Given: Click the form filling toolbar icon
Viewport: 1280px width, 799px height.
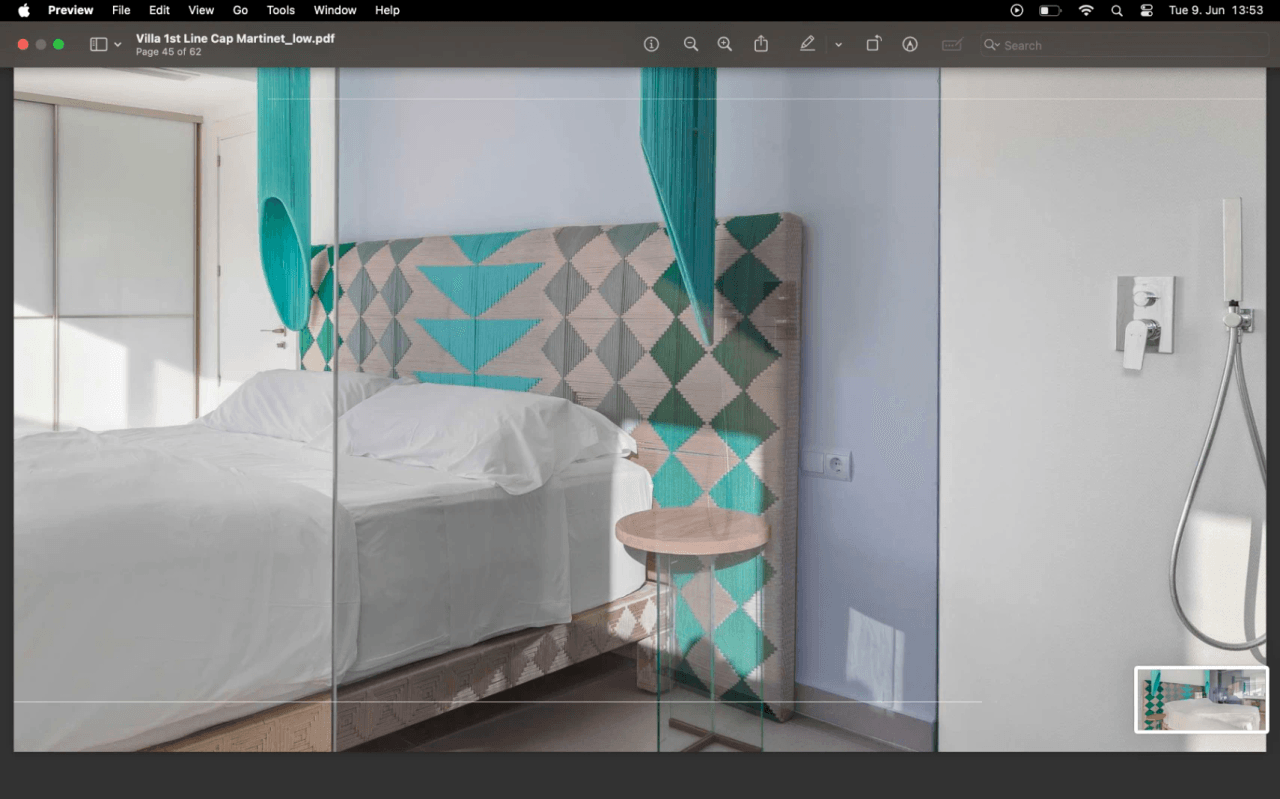Looking at the screenshot, I should pos(952,45).
